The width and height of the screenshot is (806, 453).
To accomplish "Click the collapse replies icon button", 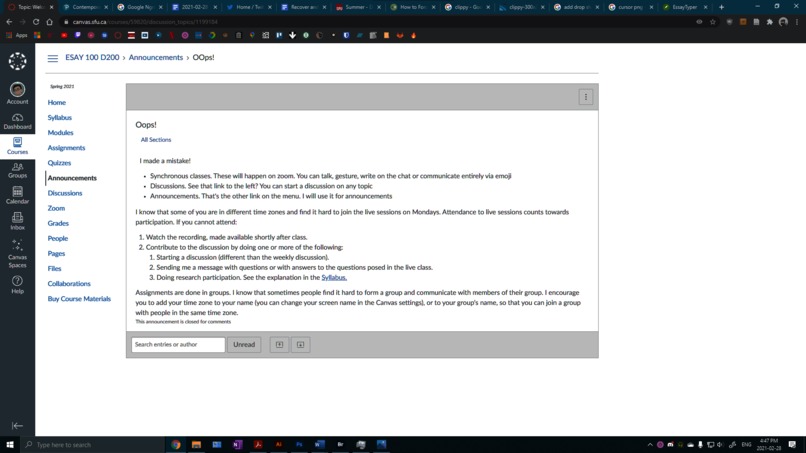I will pos(279,345).
